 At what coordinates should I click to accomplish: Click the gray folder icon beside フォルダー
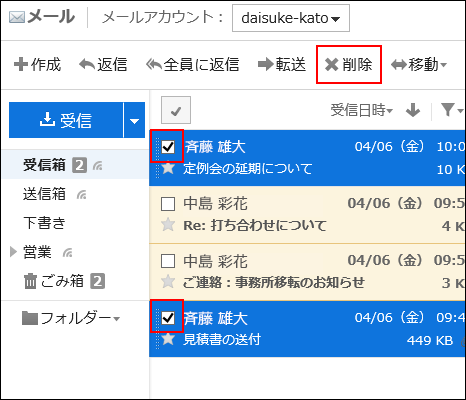click(x=30, y=318)
